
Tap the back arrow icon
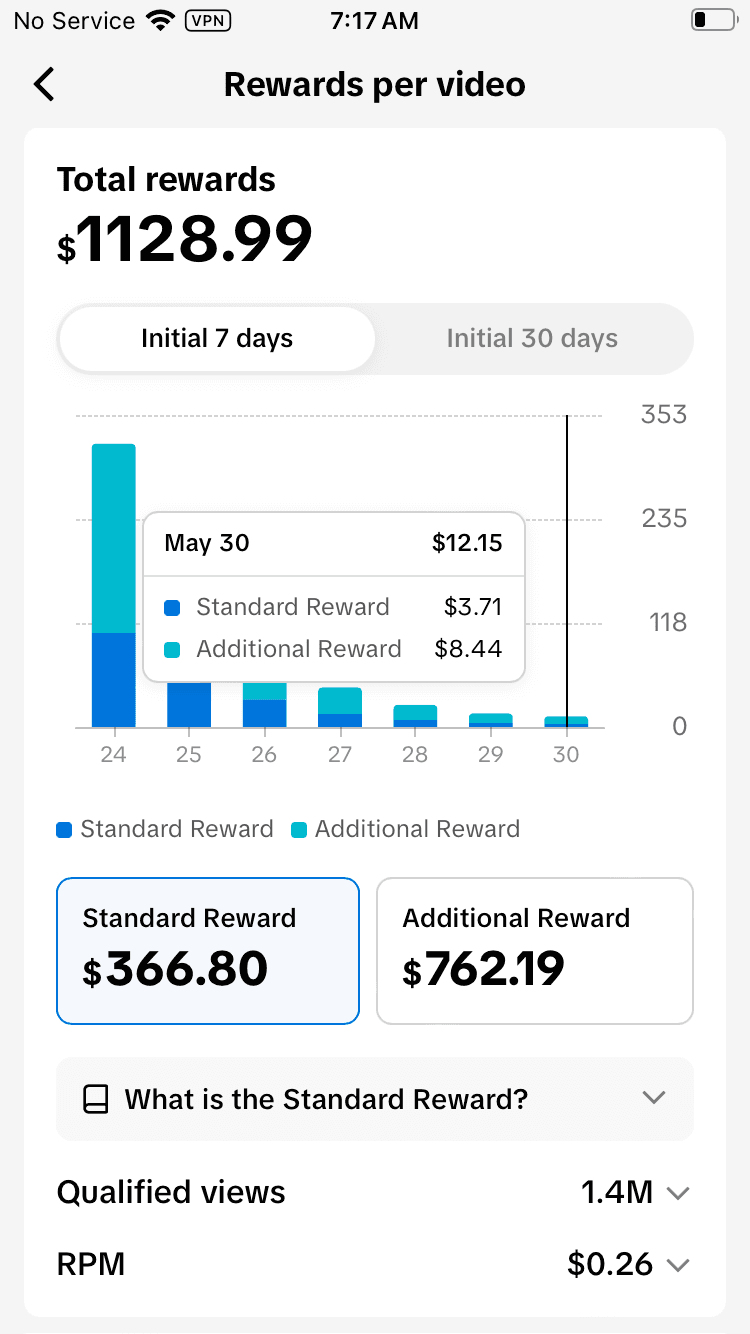click(44, 85)
